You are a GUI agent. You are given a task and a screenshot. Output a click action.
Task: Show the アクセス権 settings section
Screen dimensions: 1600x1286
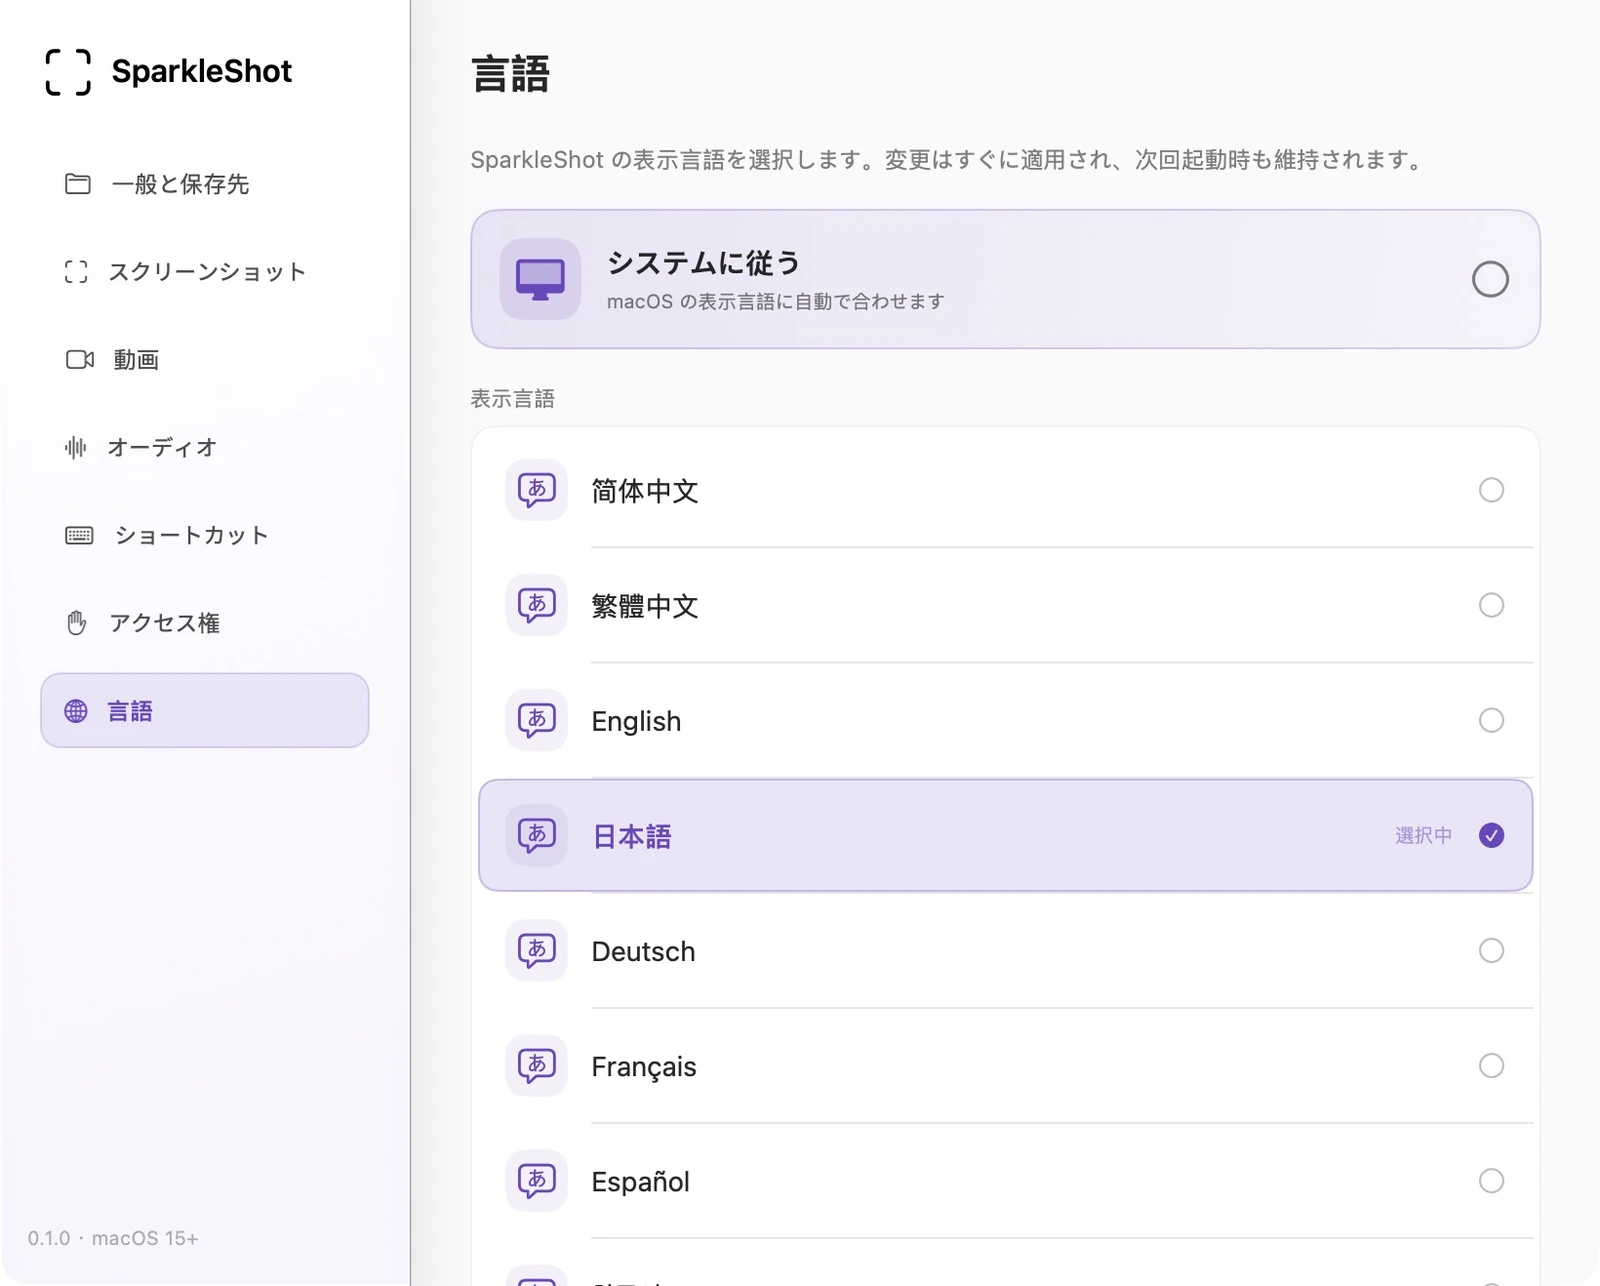point(205,623)
